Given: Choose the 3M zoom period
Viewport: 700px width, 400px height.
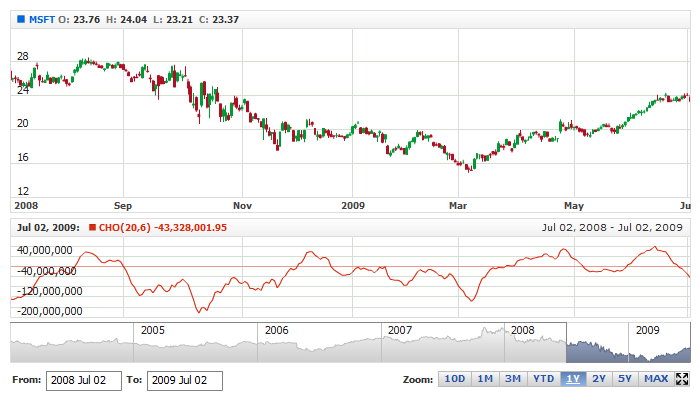Looking at the screenshot, I should 513,379.
